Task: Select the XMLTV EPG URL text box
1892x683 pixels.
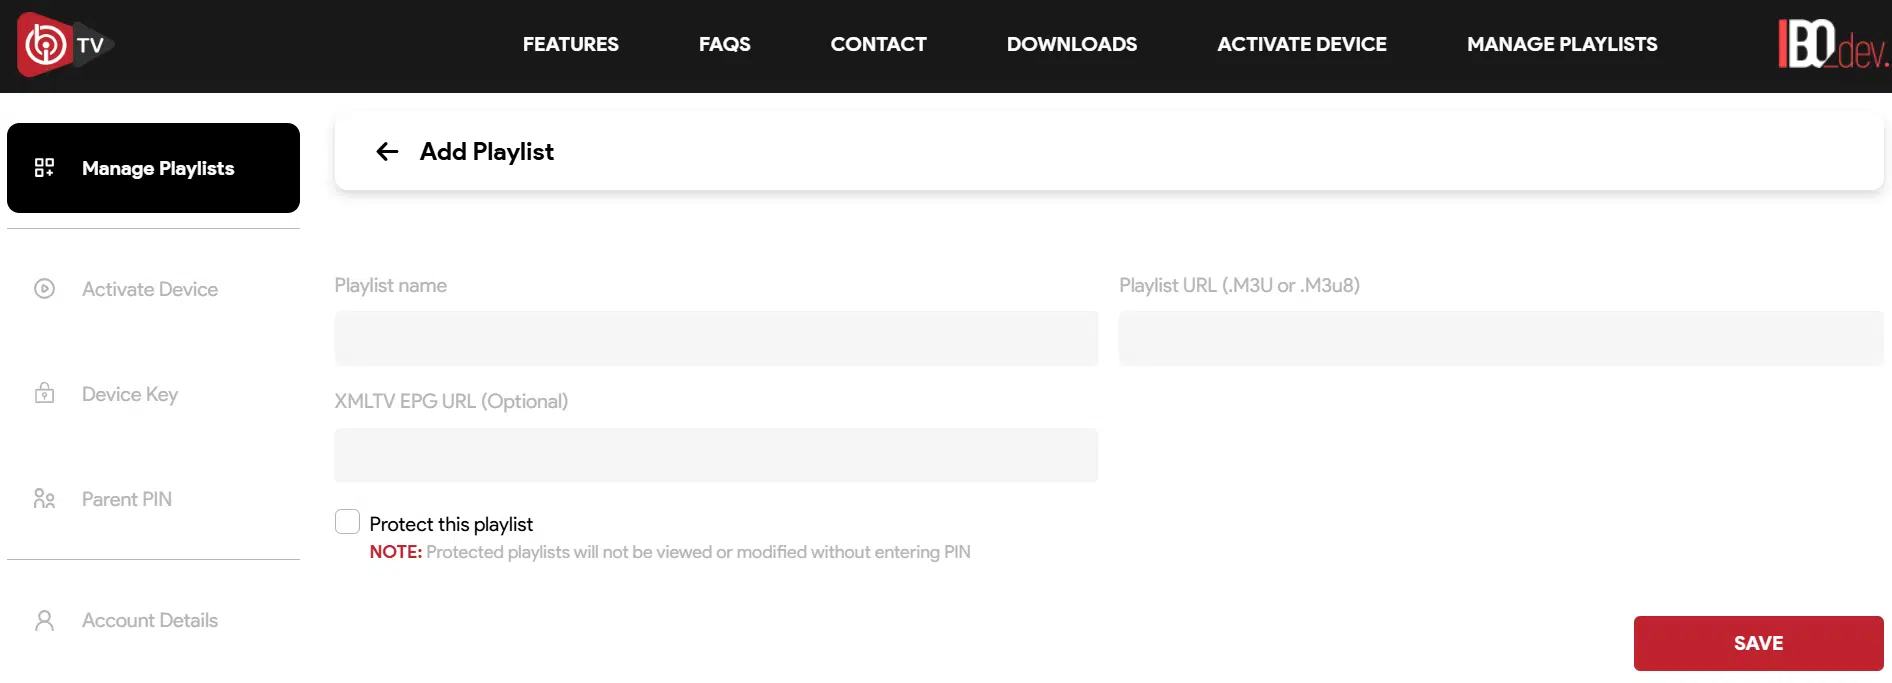Action: coord(716,456)
